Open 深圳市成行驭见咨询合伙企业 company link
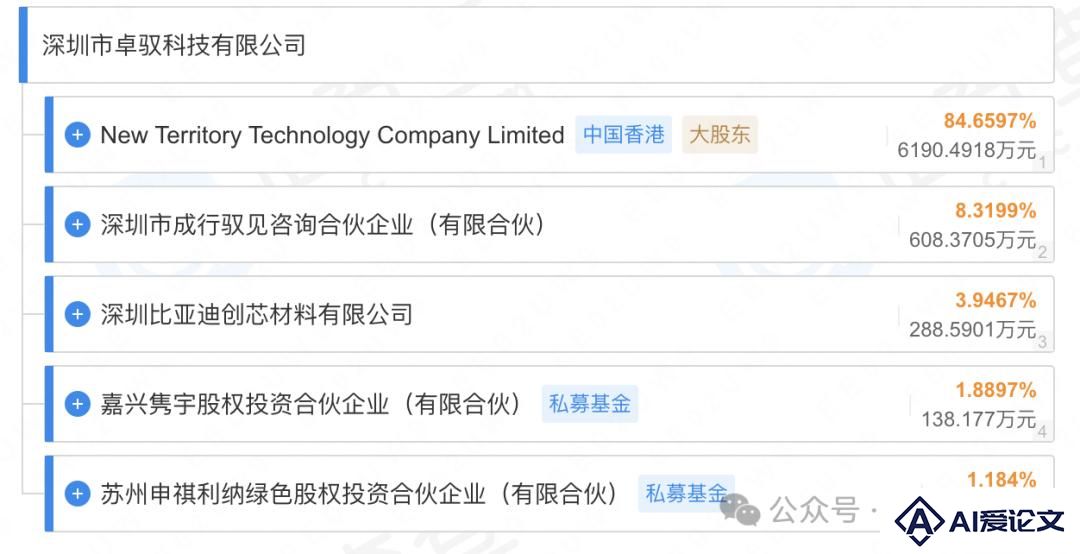The height and width of the screenshot is (554, 1080). point(323,225)
